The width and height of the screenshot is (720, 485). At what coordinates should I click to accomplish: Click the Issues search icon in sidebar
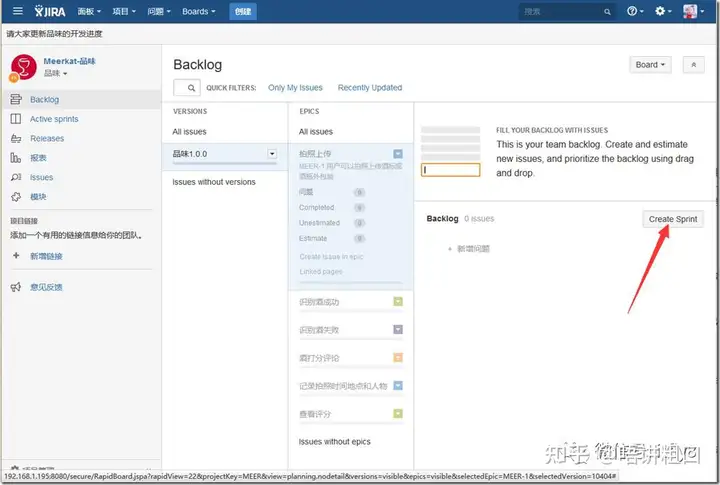(x=16, y=177)
